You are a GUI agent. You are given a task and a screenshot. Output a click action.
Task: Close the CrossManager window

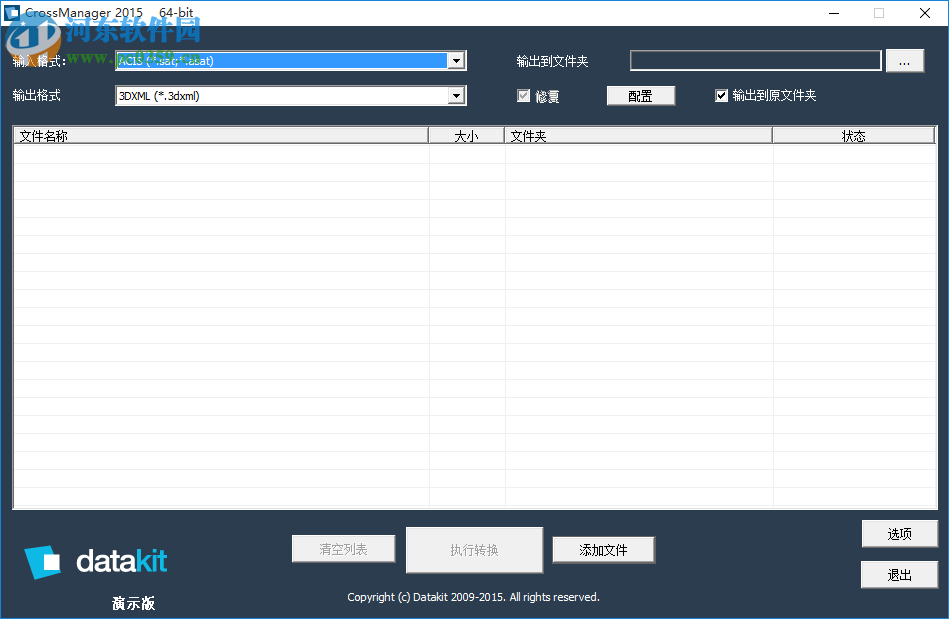[x=925, y=13]
